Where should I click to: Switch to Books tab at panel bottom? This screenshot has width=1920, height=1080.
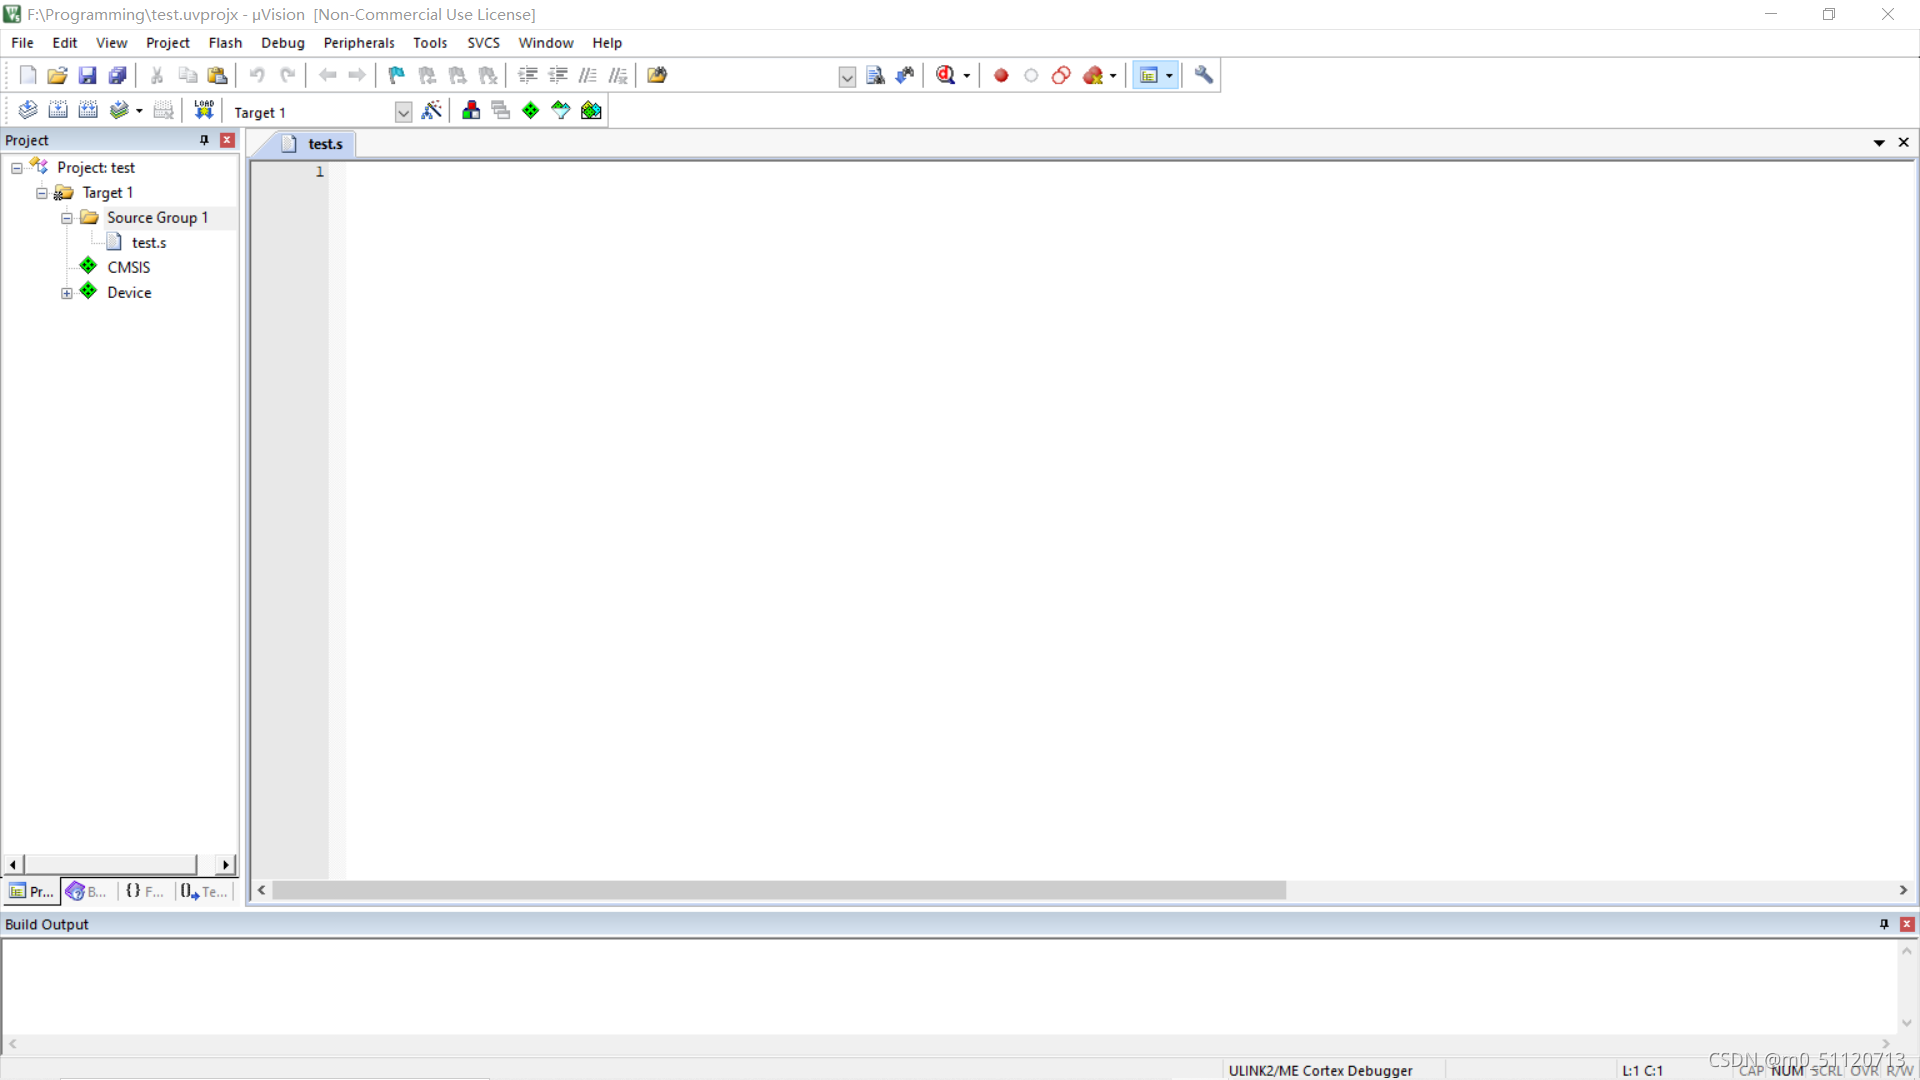[87, 891]
